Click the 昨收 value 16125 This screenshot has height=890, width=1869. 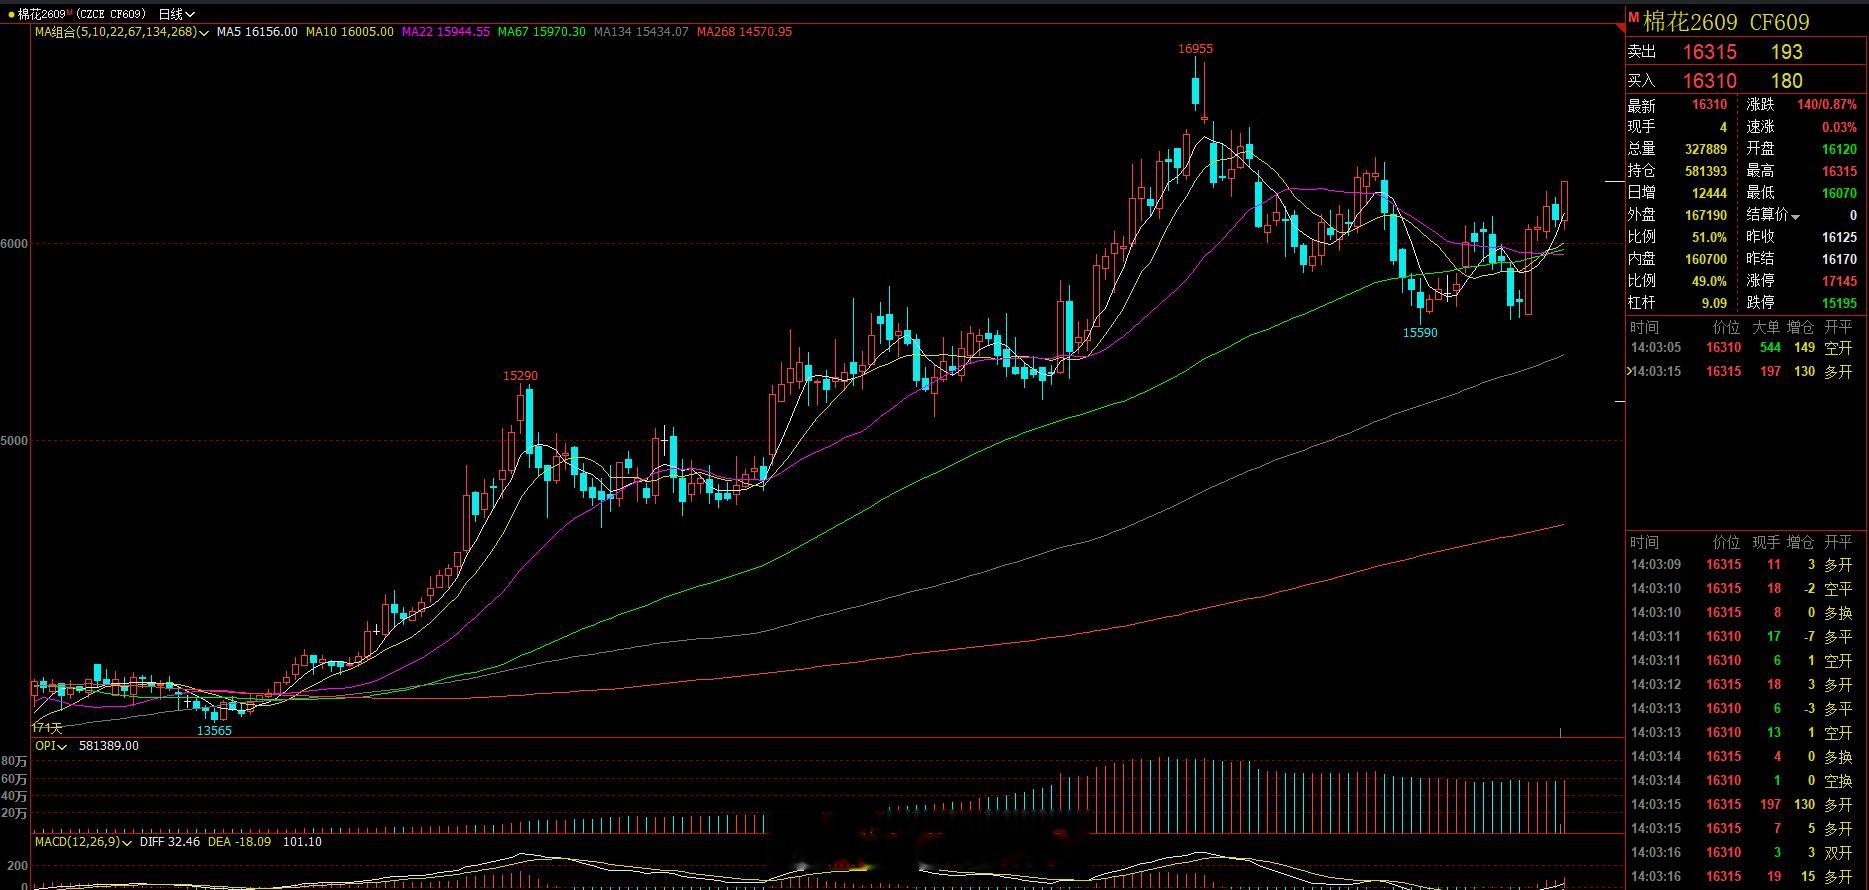coord(1840,237)
